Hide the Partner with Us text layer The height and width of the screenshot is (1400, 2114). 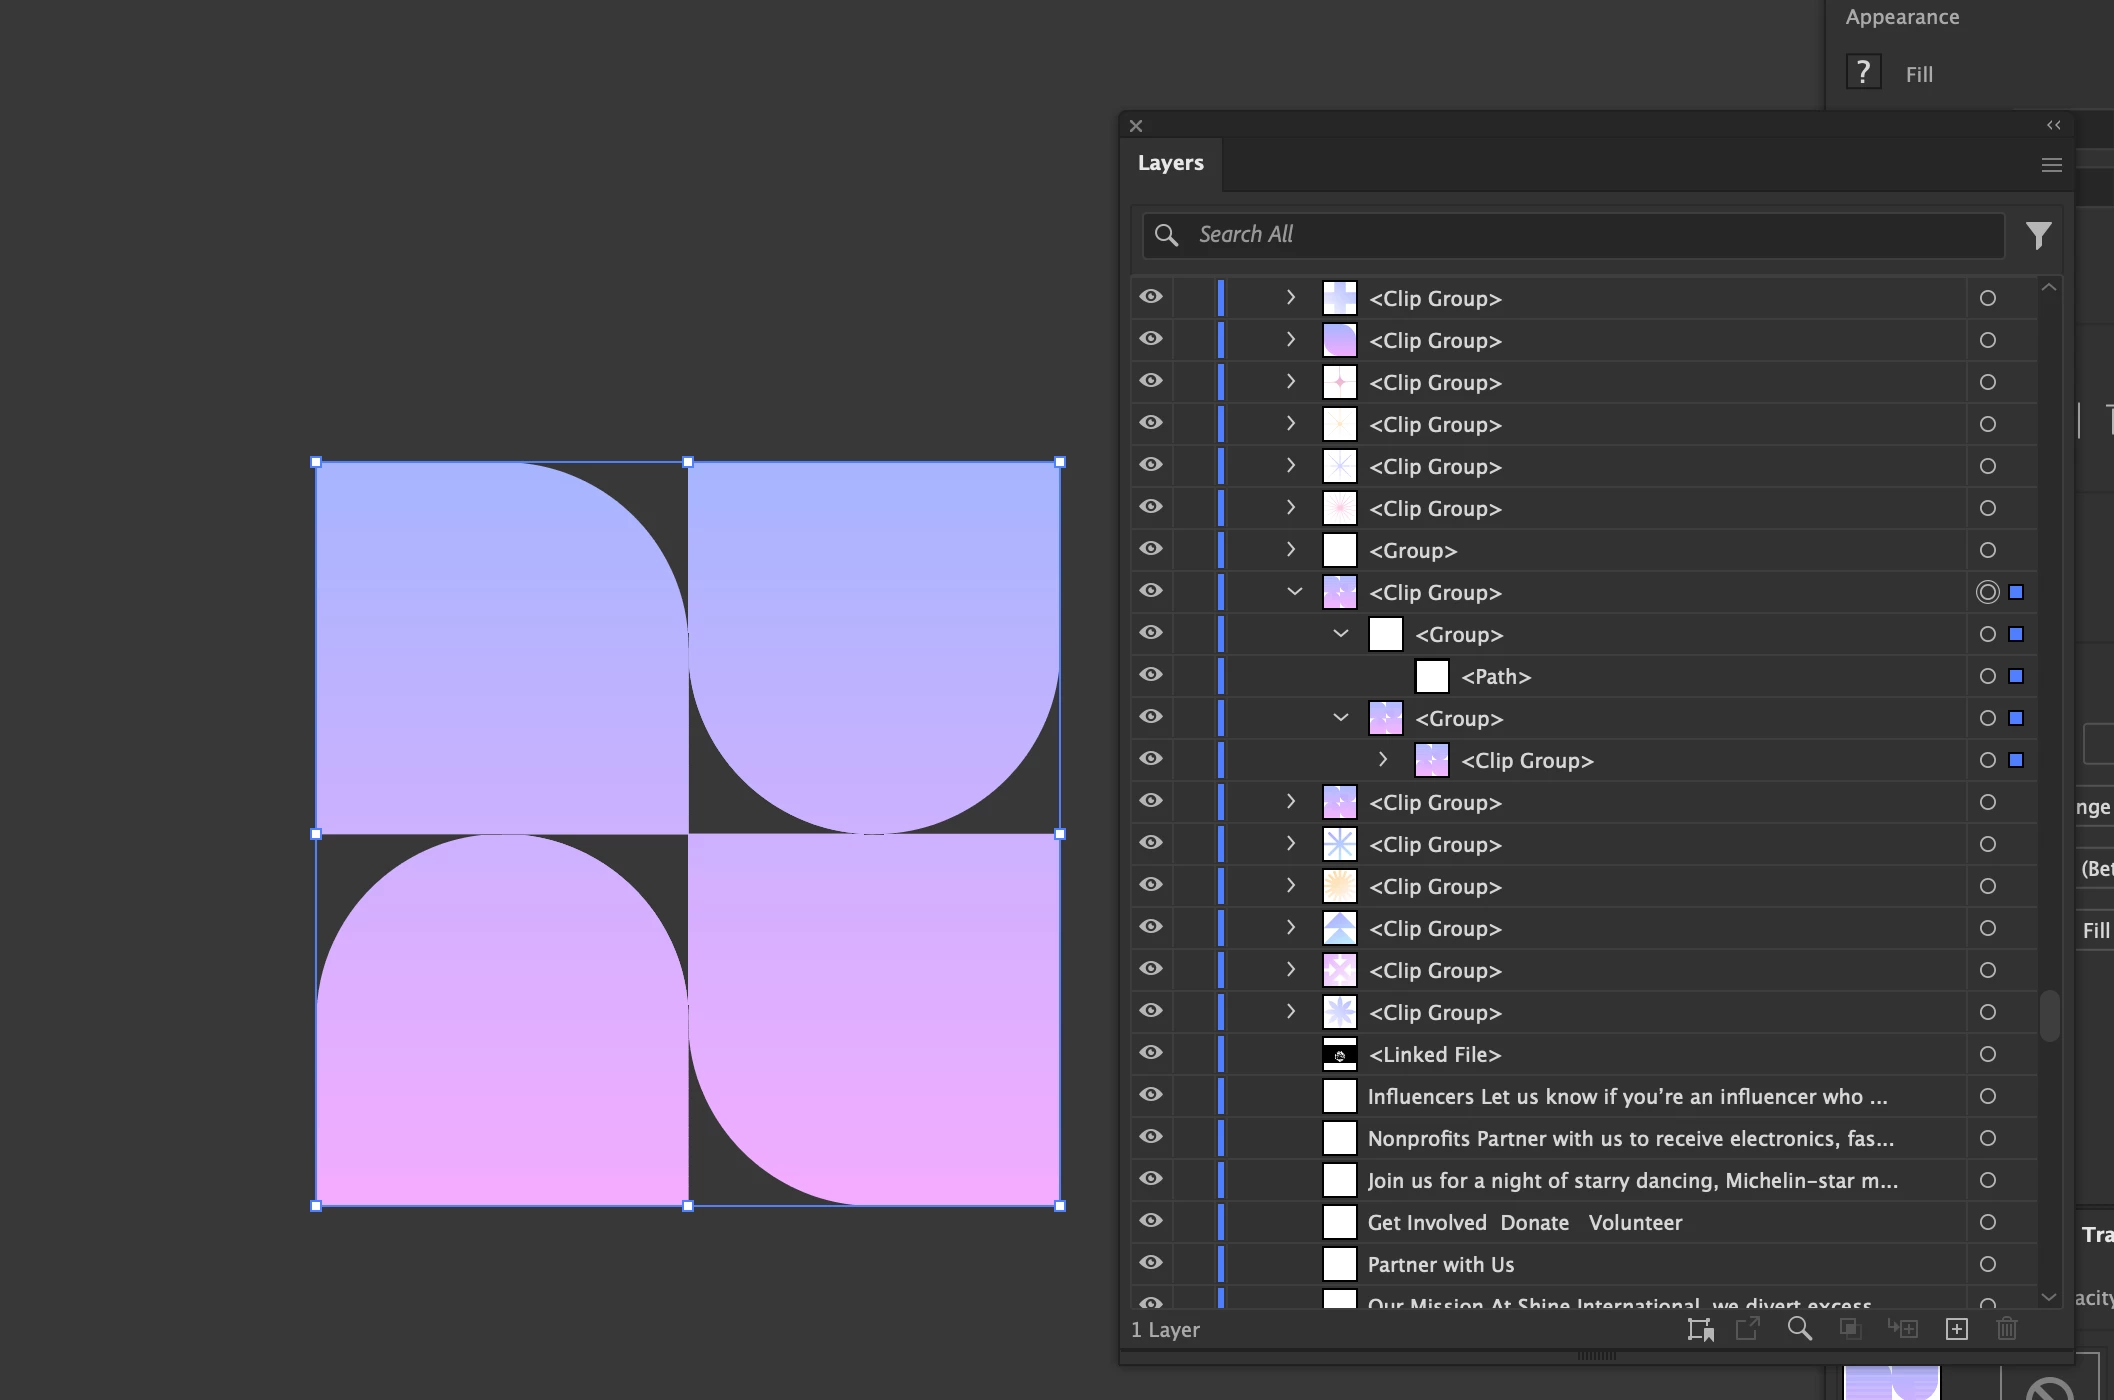1151,1263
